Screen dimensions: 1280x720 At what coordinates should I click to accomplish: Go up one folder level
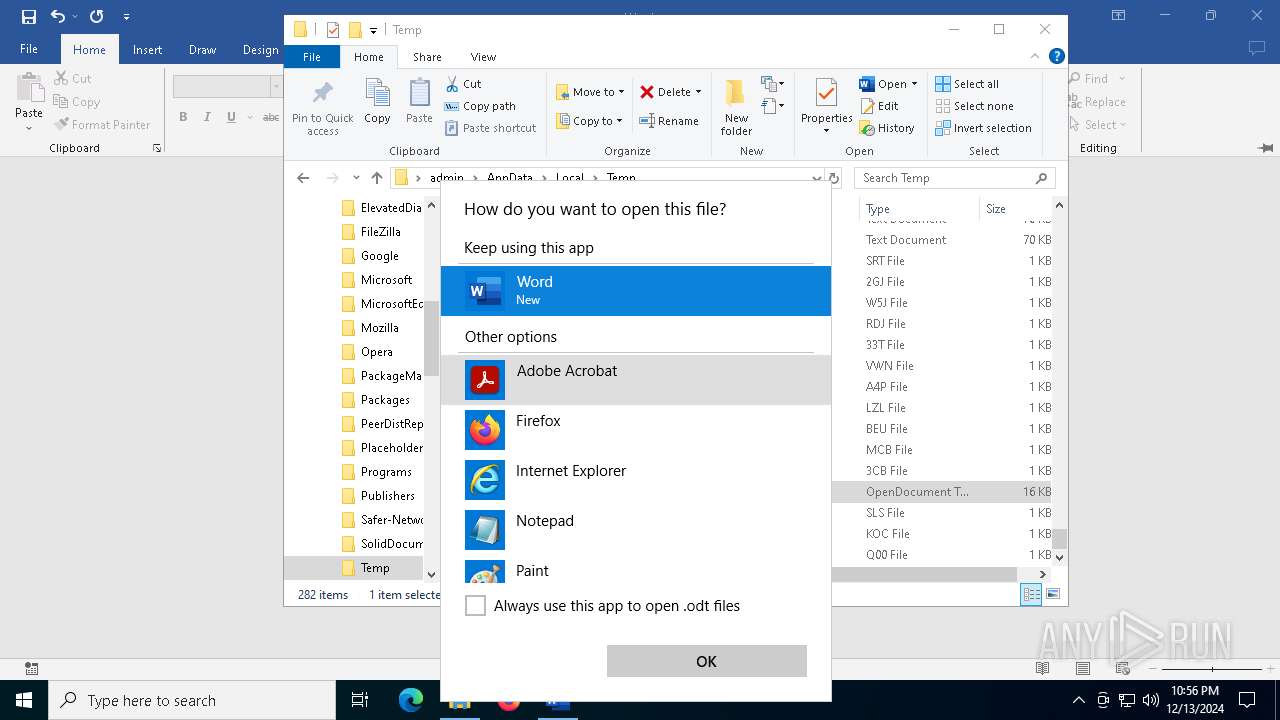click(376, 178)
